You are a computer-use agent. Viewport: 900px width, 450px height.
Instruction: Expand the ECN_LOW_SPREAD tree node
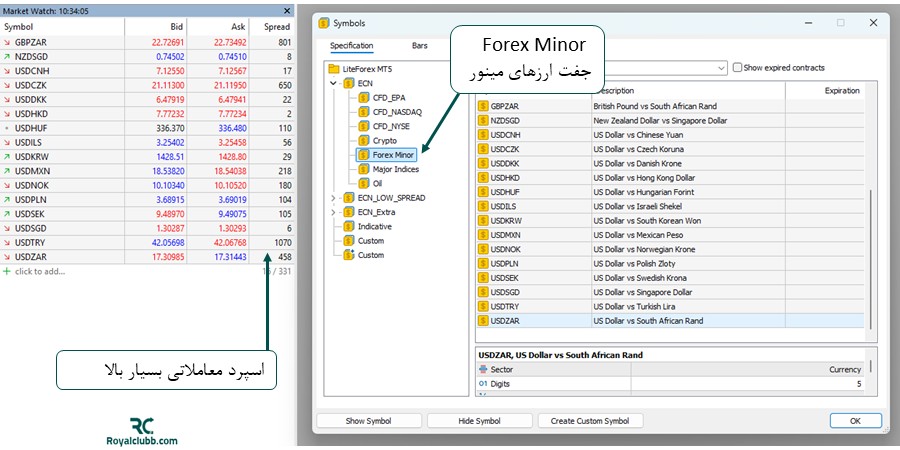334,198
